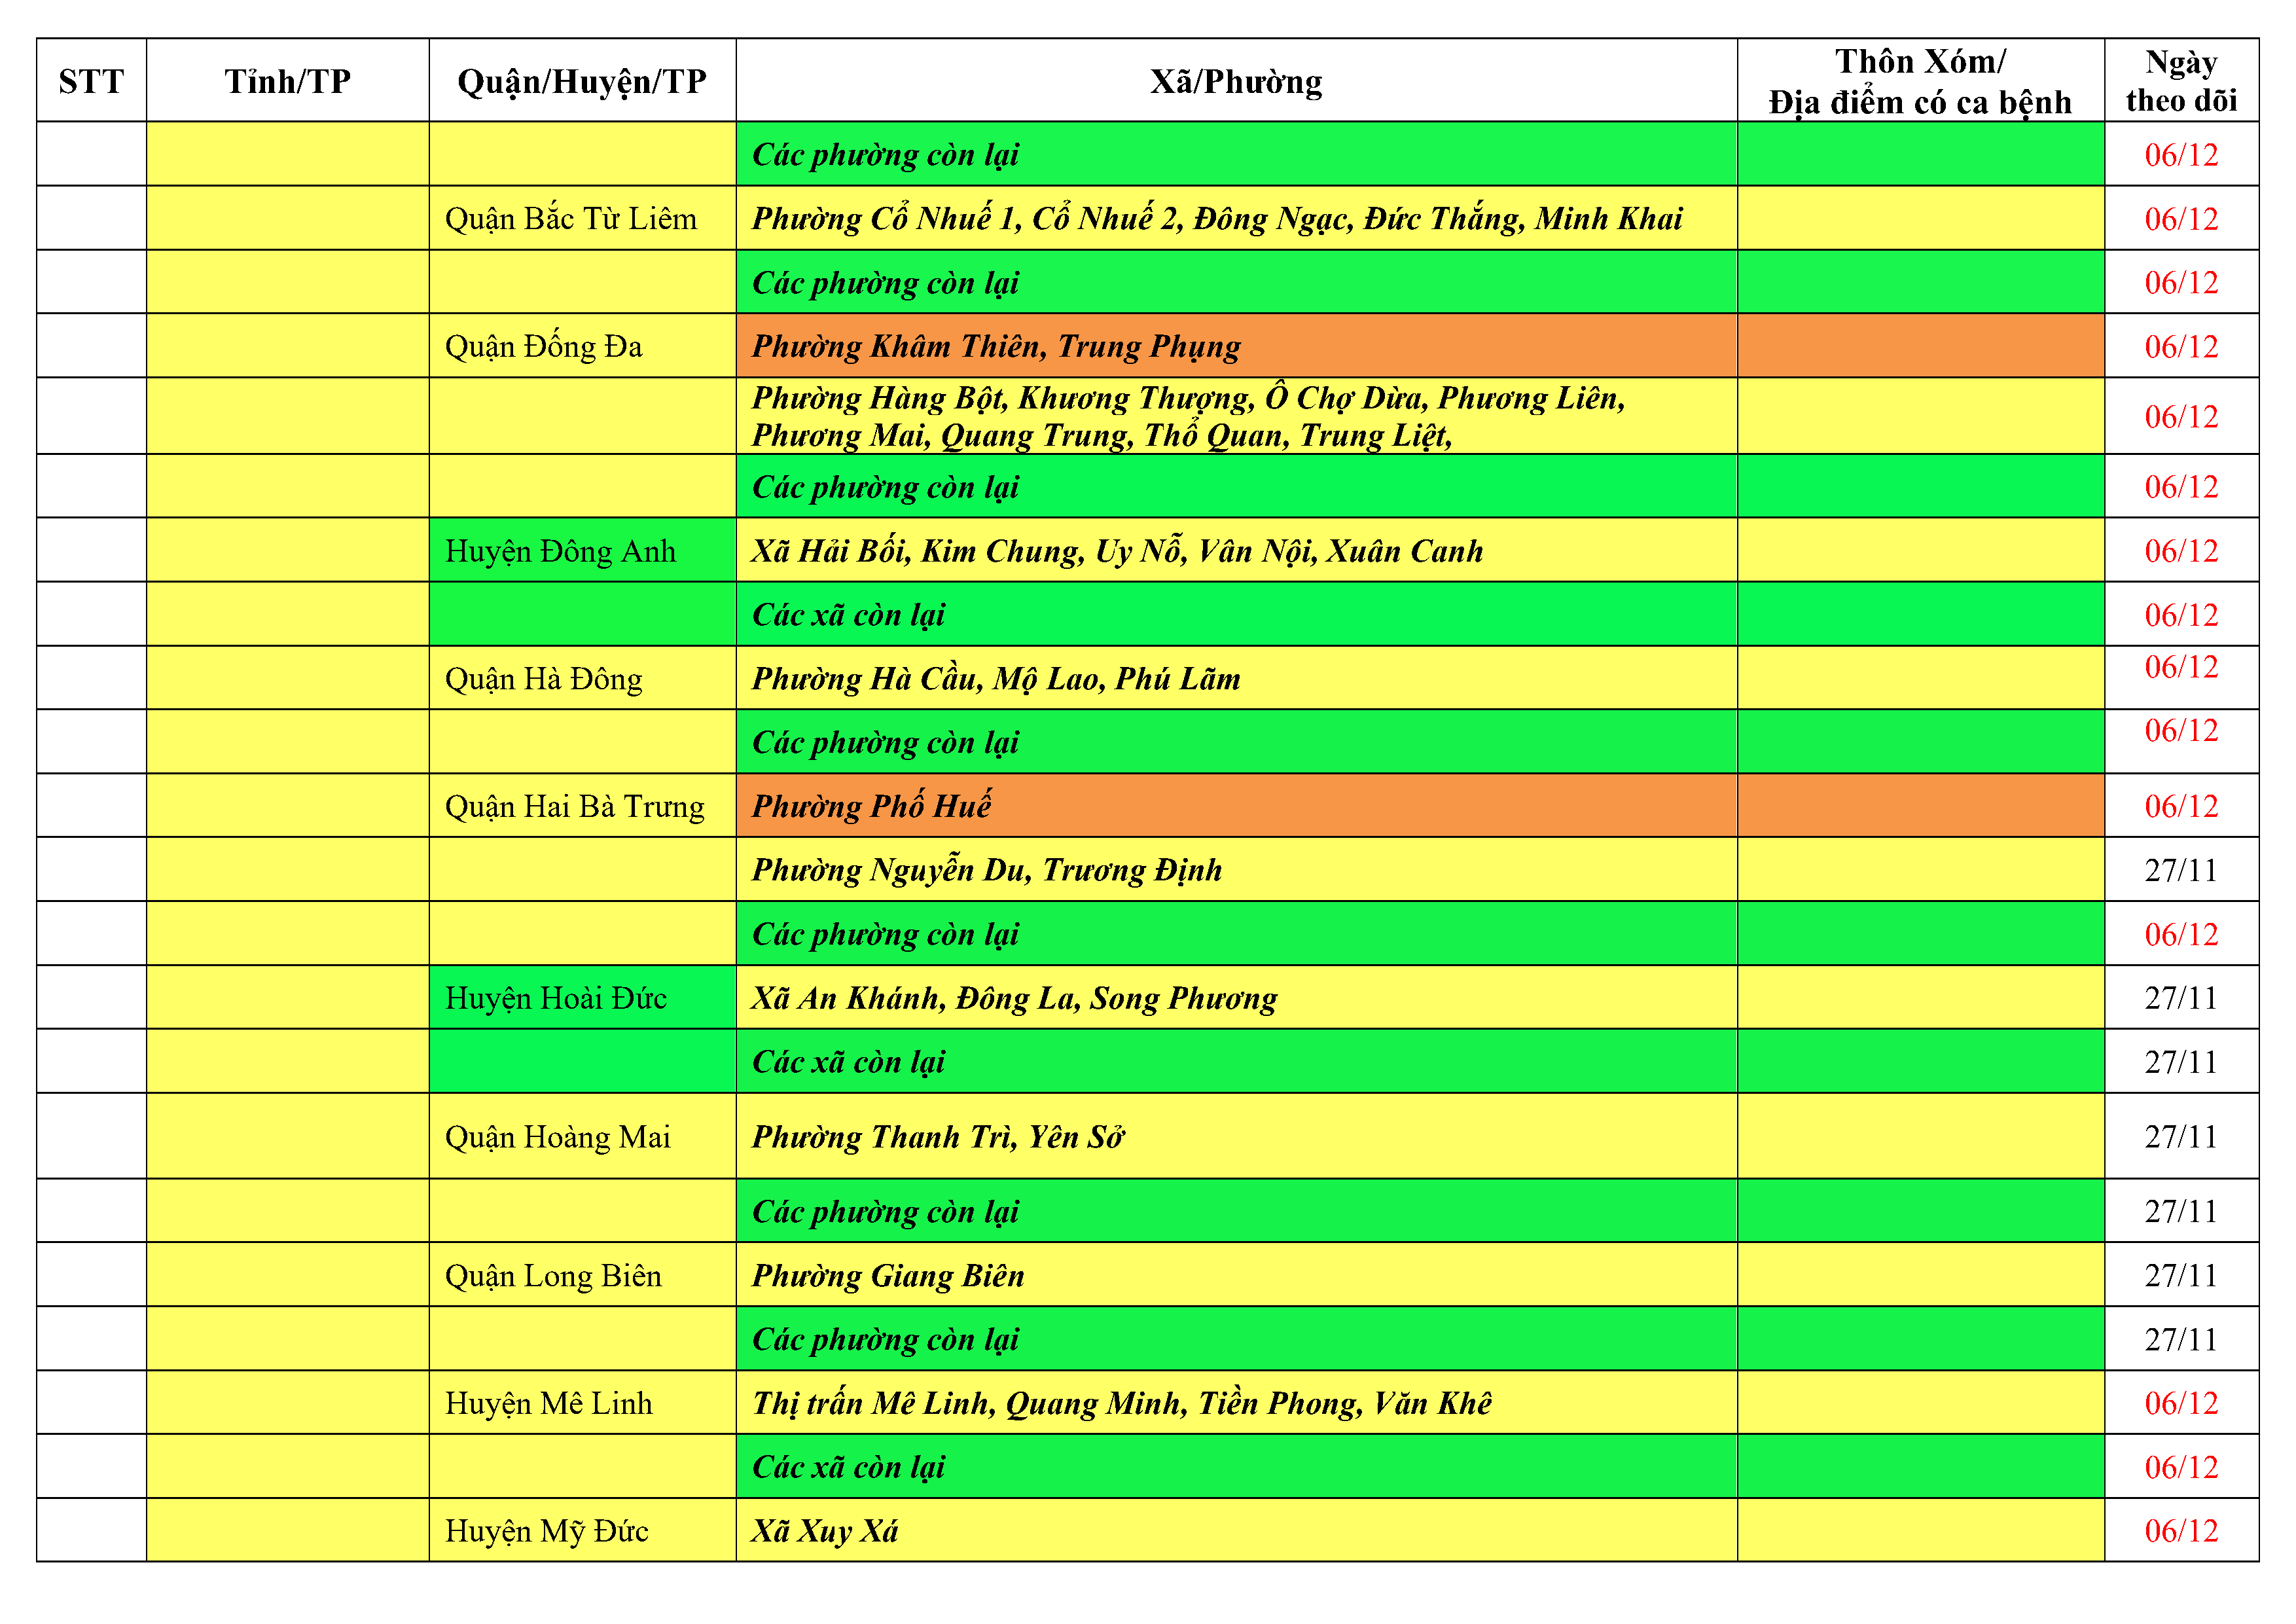Image resolution: width=2296 pixels, height=1624 pixels.
Task: Select the Quận Bắc Từ Liêm cell
Action: coord(571,218)
